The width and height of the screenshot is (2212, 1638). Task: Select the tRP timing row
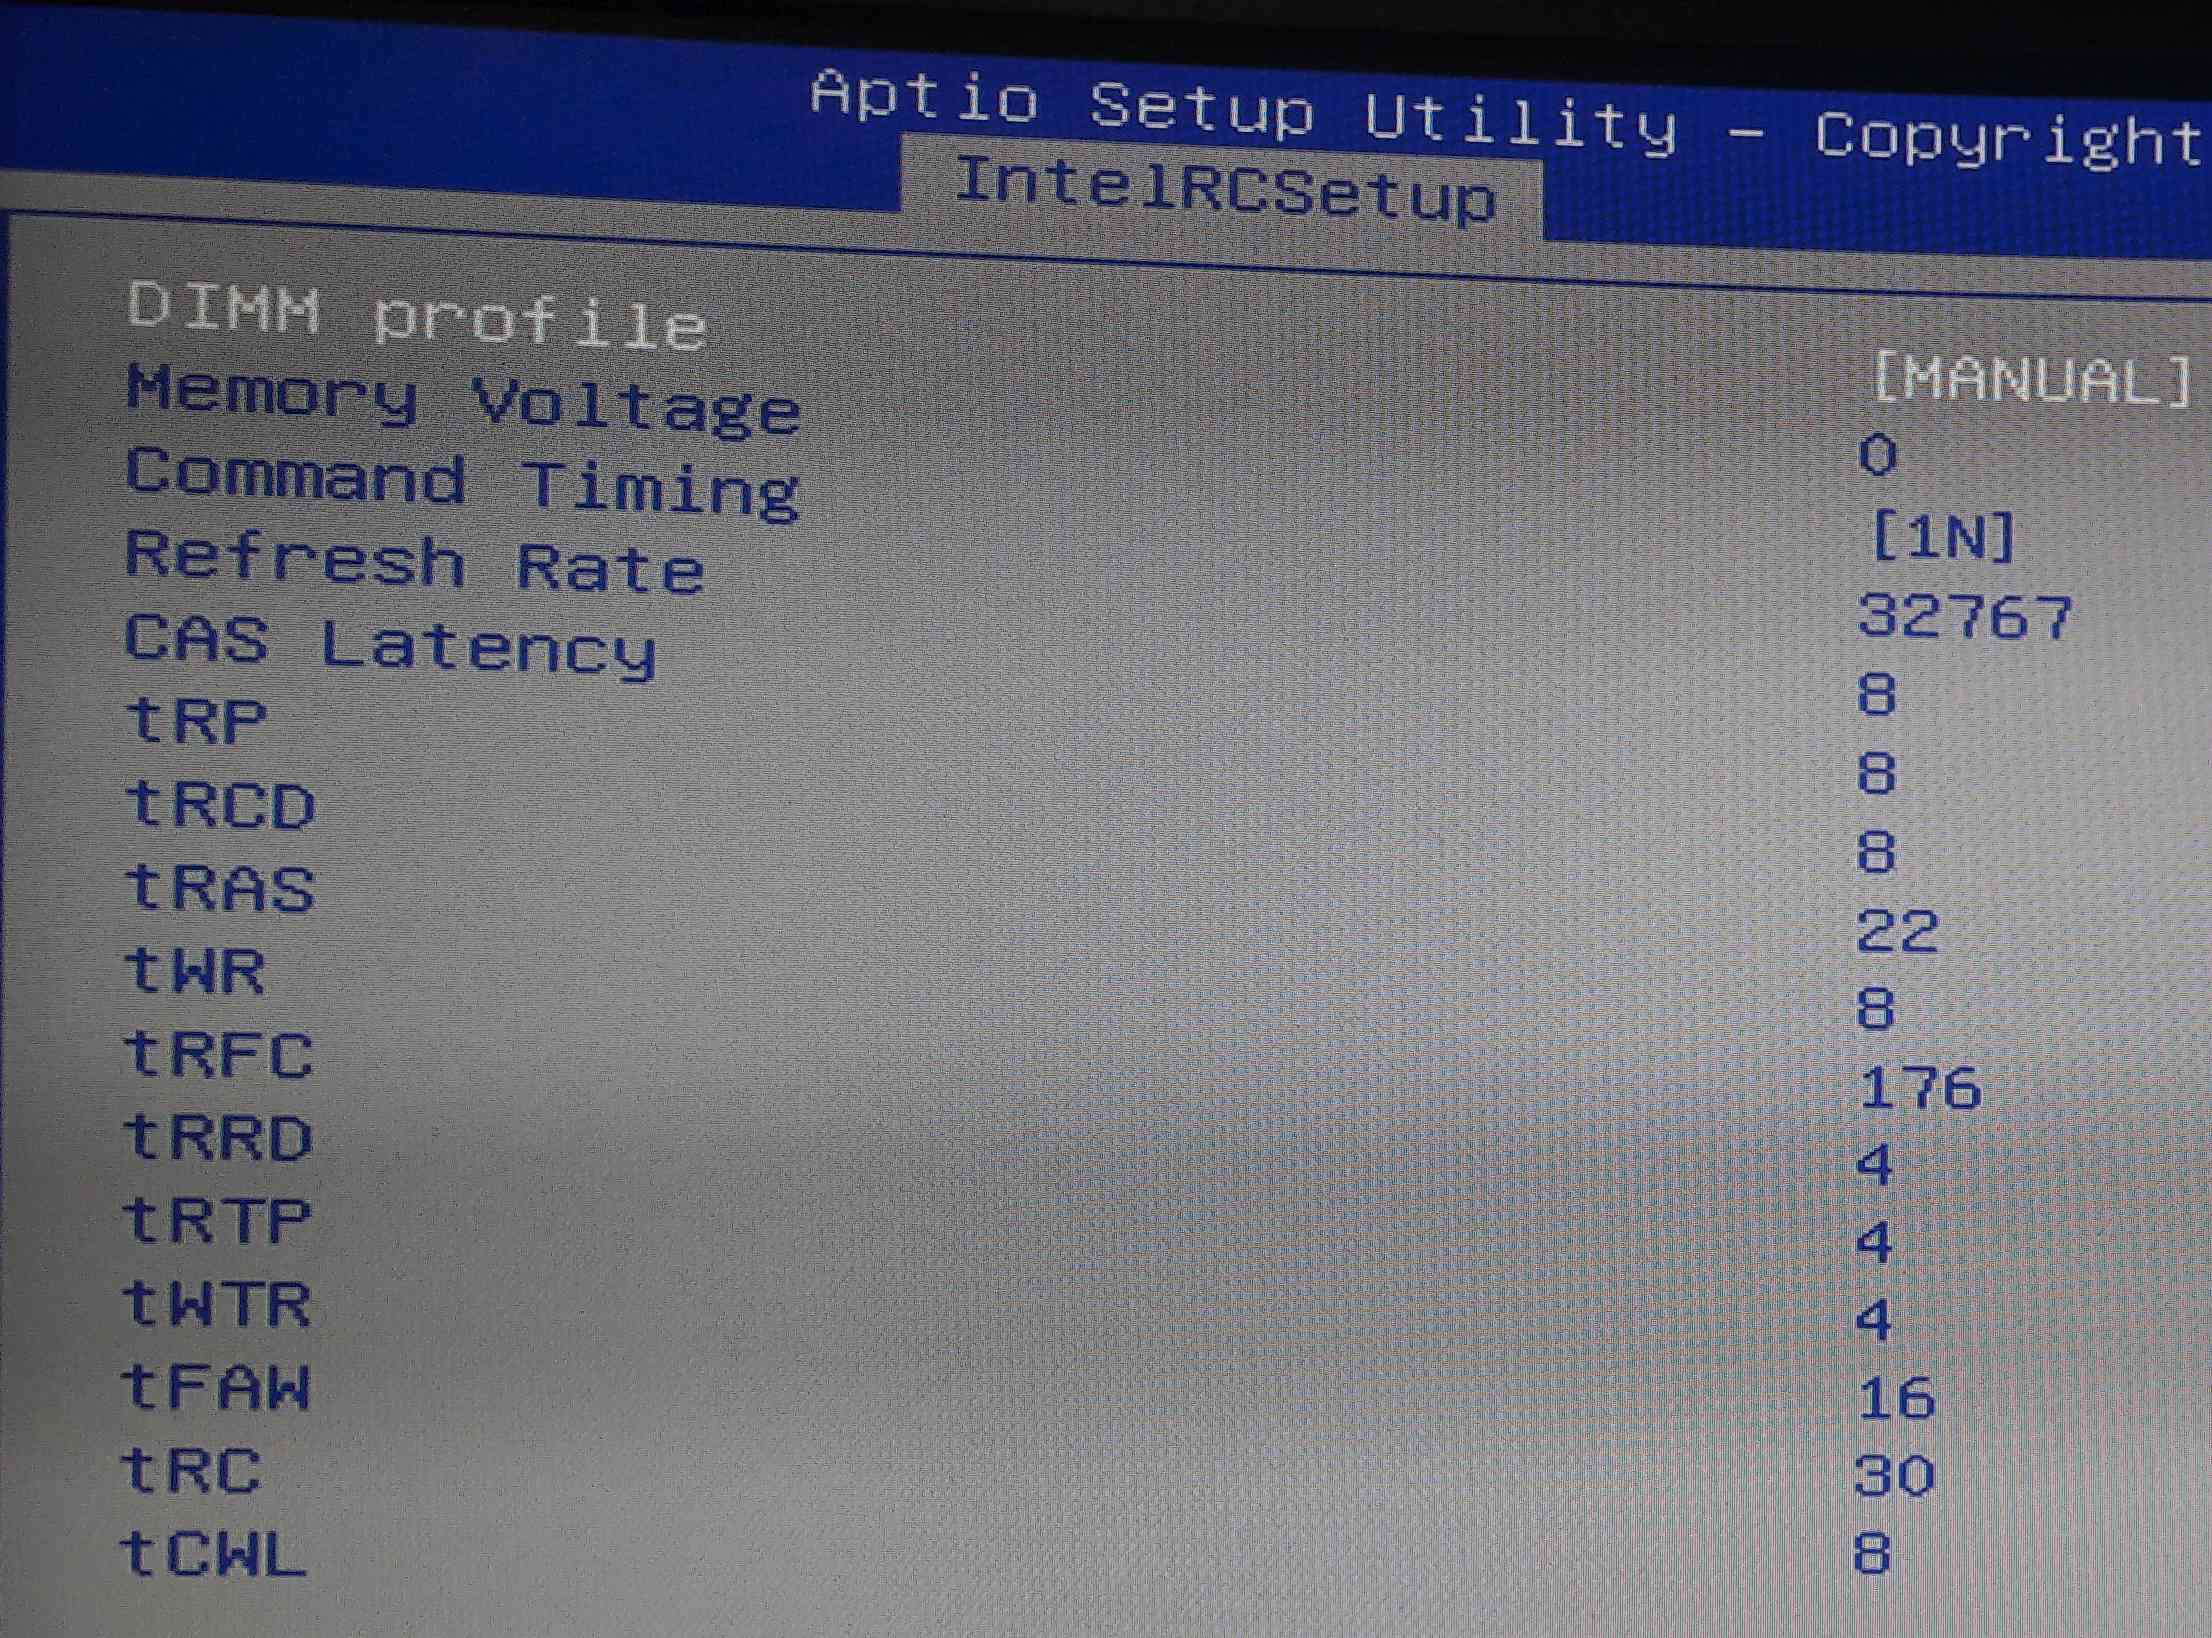(x=196, y=720)
